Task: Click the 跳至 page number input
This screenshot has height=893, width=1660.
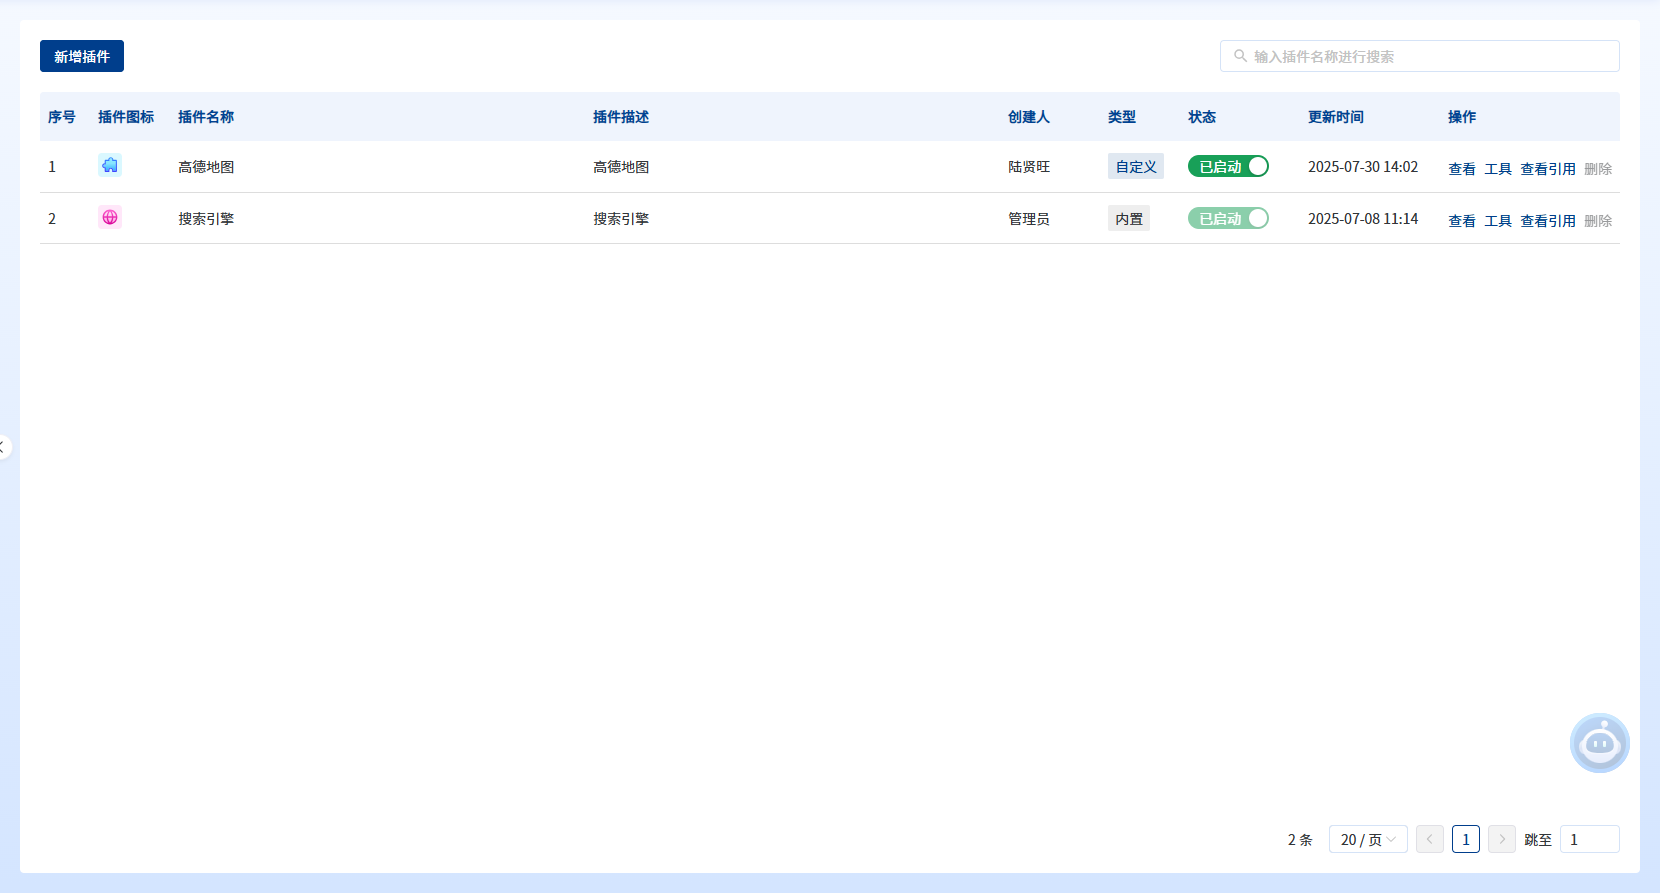Action: tap(1589, 839)
